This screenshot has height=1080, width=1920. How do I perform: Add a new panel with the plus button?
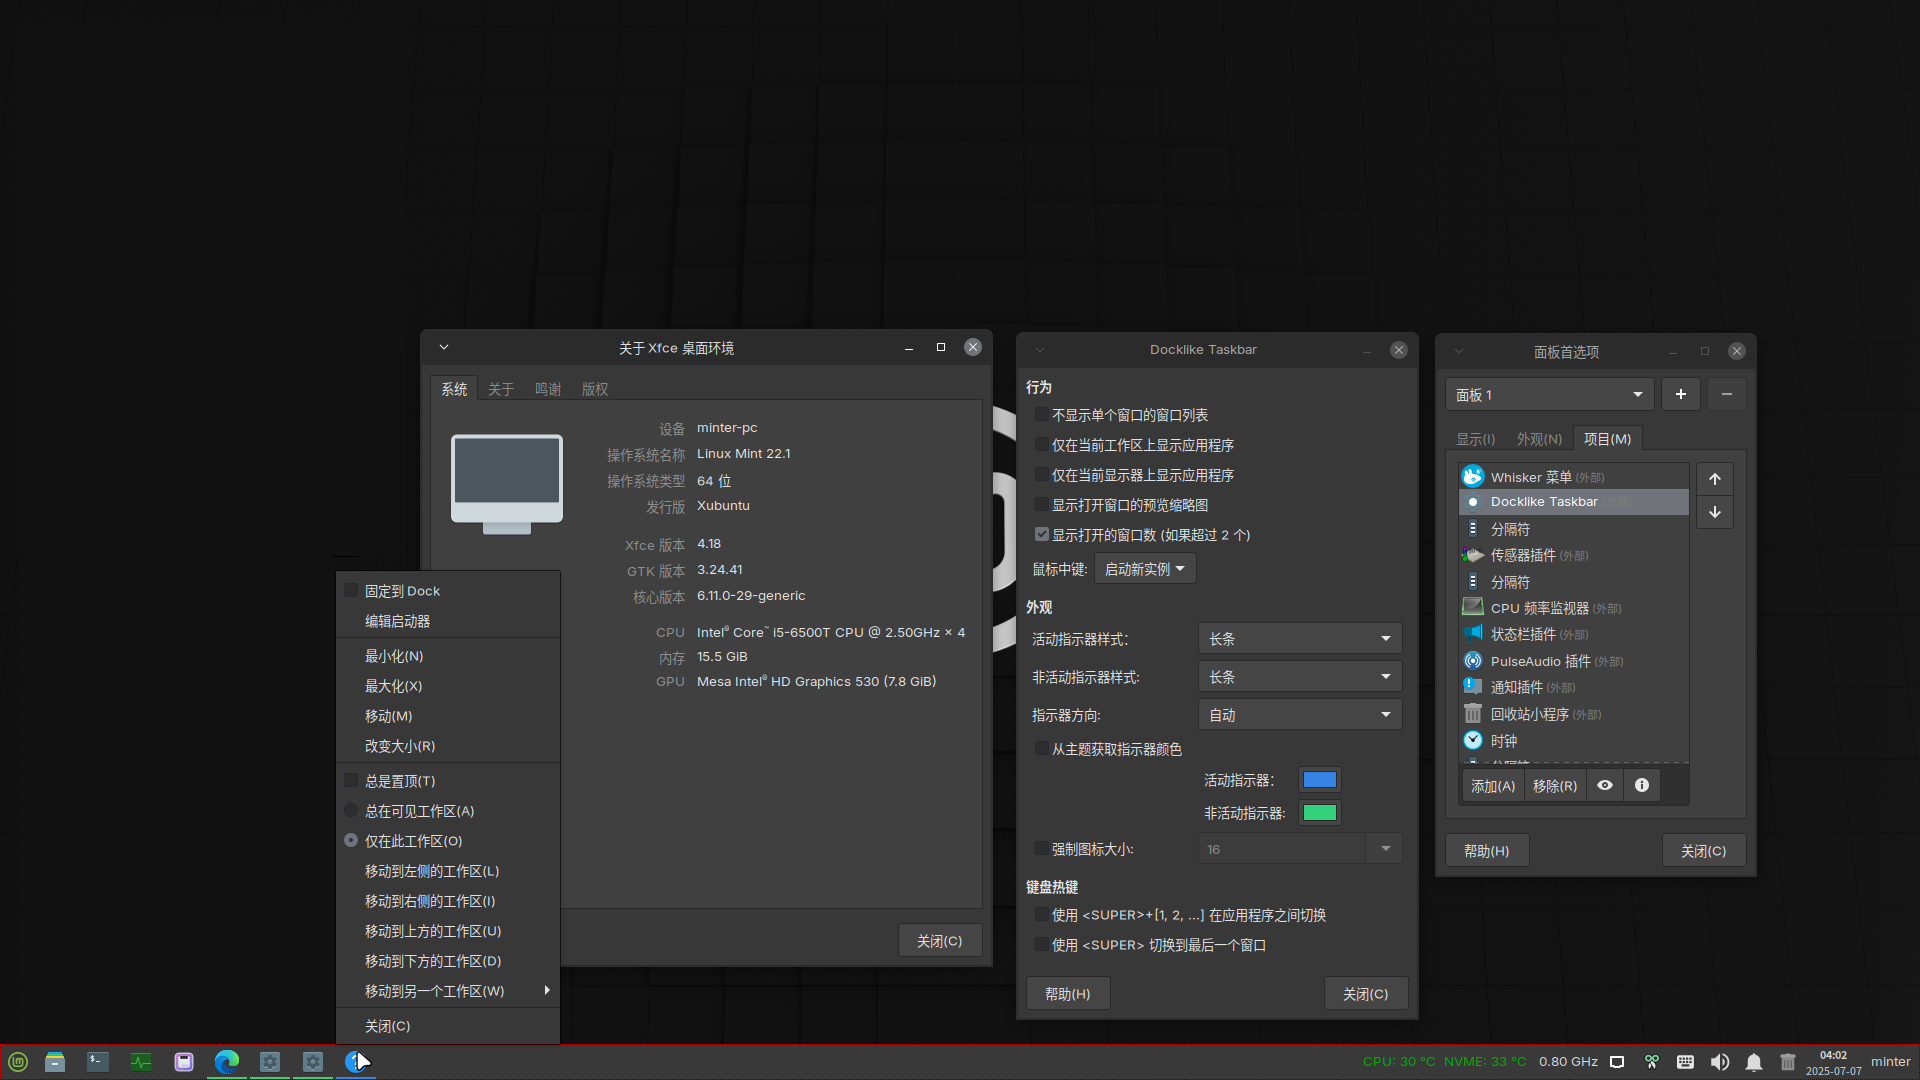[x=1681, y=395]
